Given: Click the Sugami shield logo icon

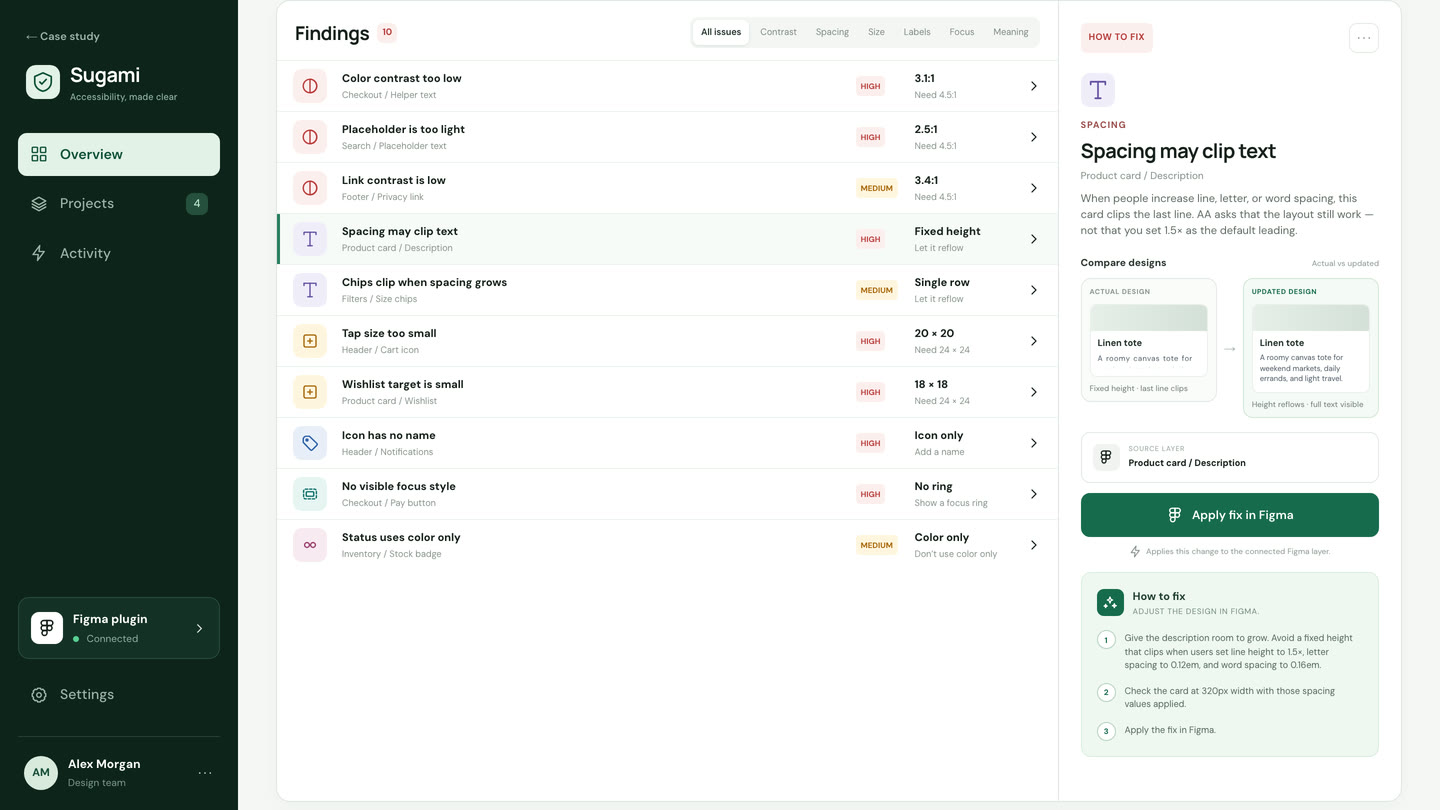Looking at the screenshot, I should [43, 82].
